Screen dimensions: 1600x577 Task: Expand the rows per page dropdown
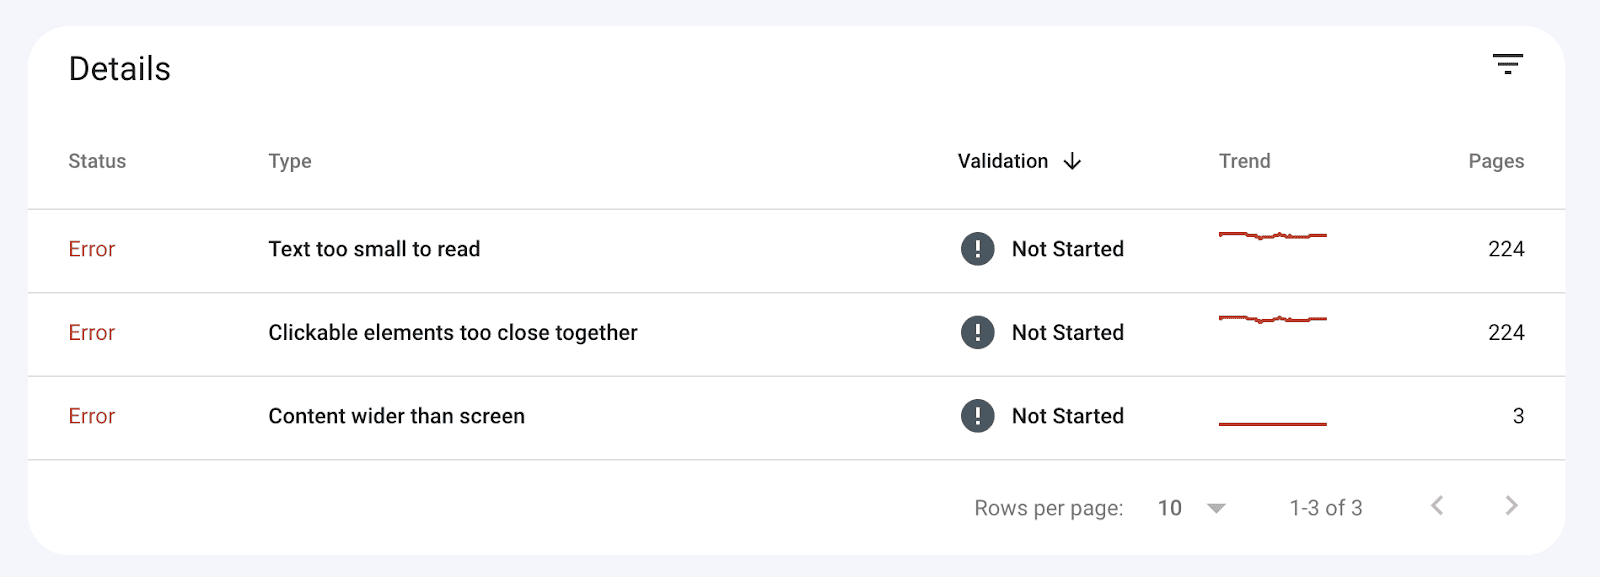[1216, 508]
